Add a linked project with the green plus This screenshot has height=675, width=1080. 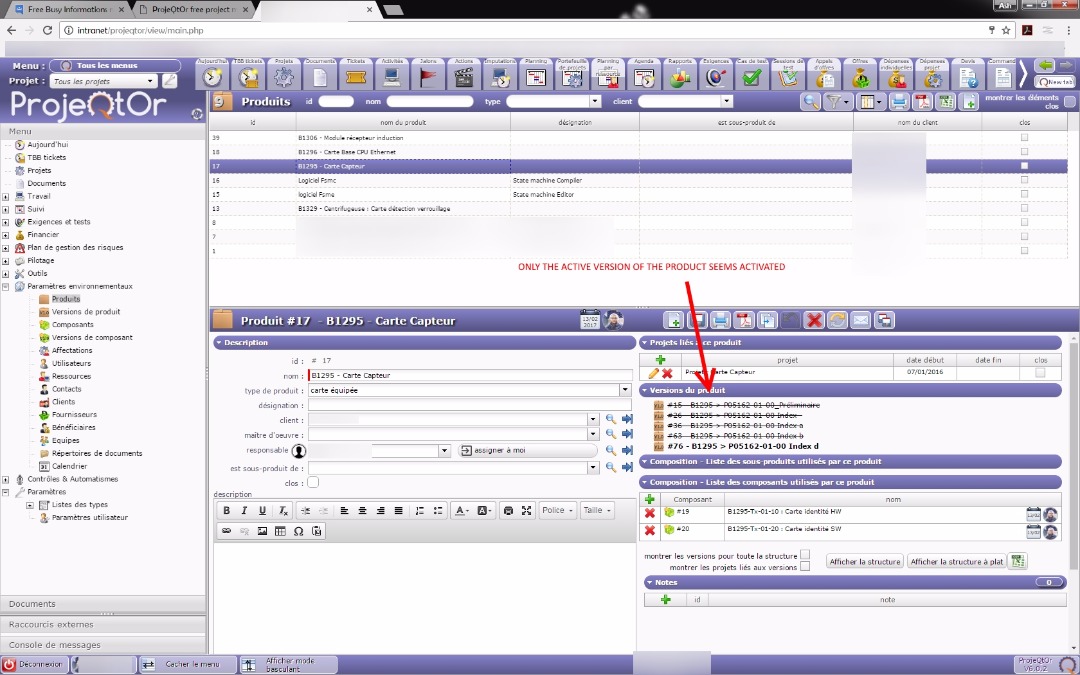(660, 360)
